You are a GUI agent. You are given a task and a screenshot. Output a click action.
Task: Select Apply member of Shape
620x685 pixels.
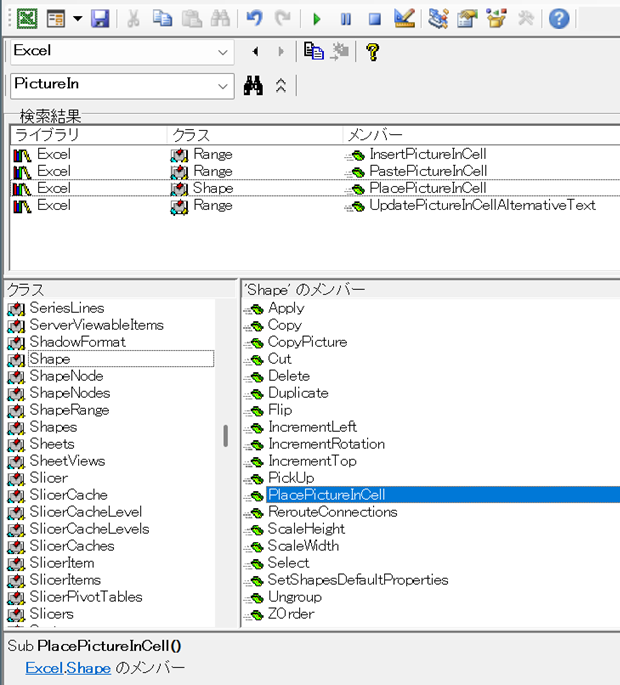[x=286, y=308]
